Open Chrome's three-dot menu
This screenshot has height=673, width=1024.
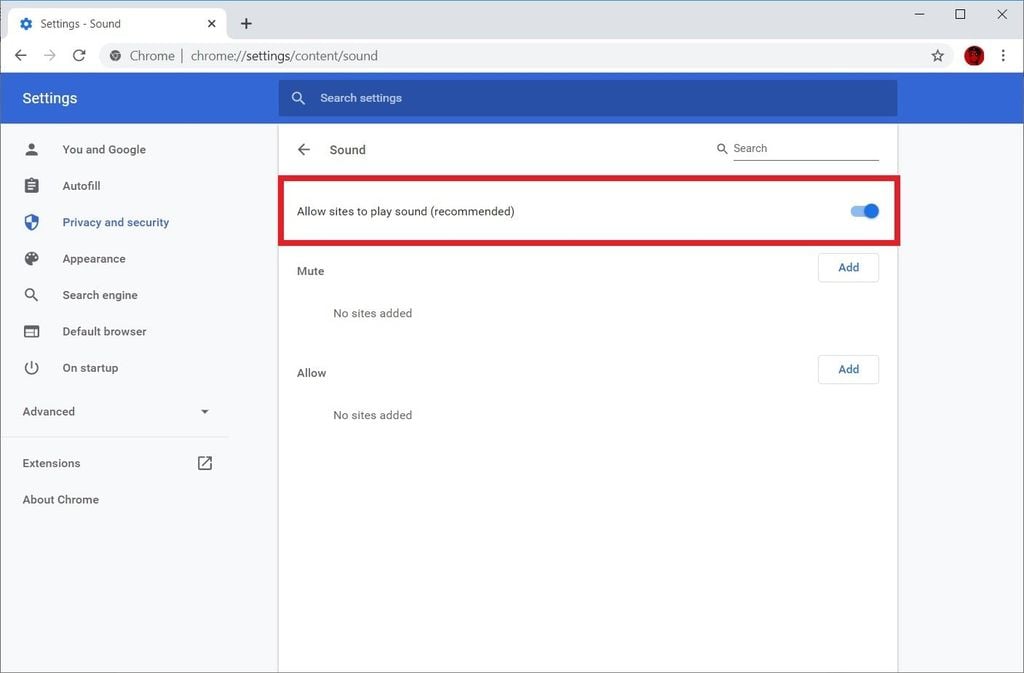[1003, 55]
